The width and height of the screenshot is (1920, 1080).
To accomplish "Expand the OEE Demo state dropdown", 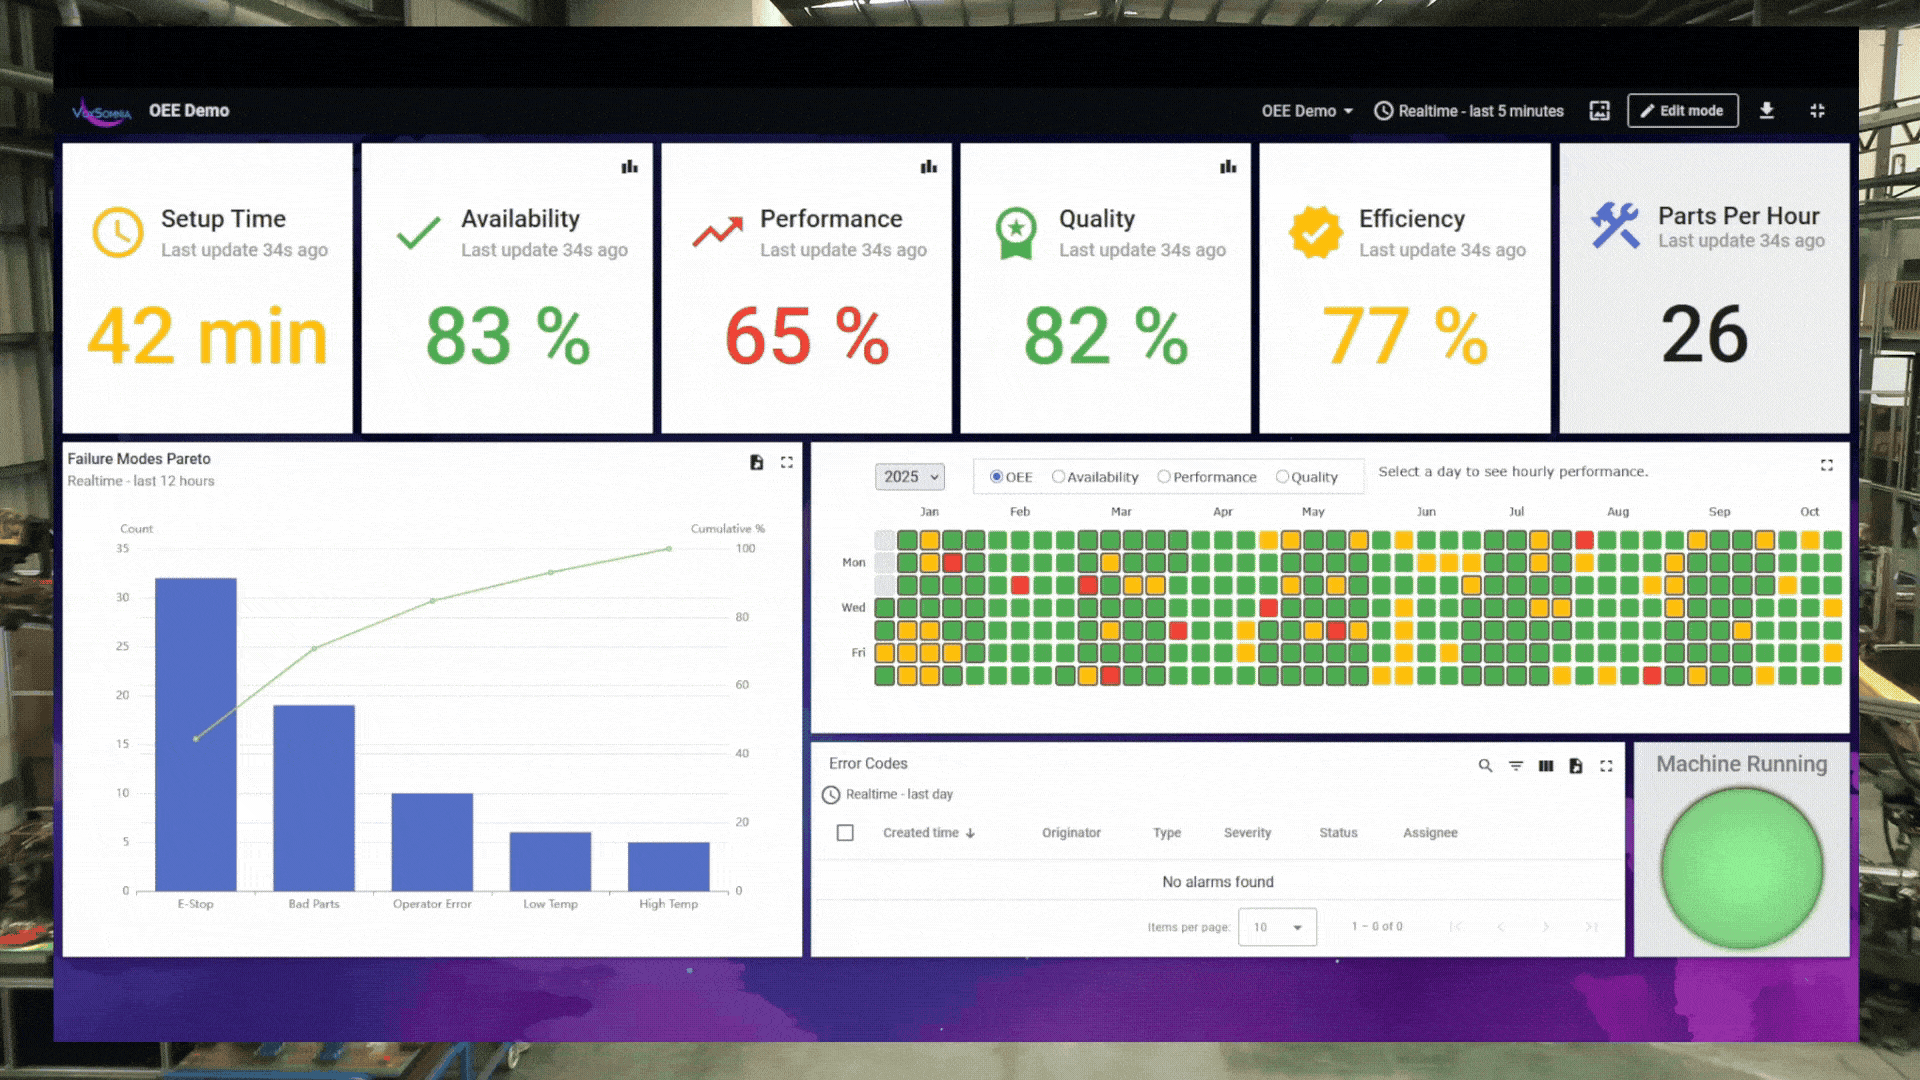I will click(1307, 111).
